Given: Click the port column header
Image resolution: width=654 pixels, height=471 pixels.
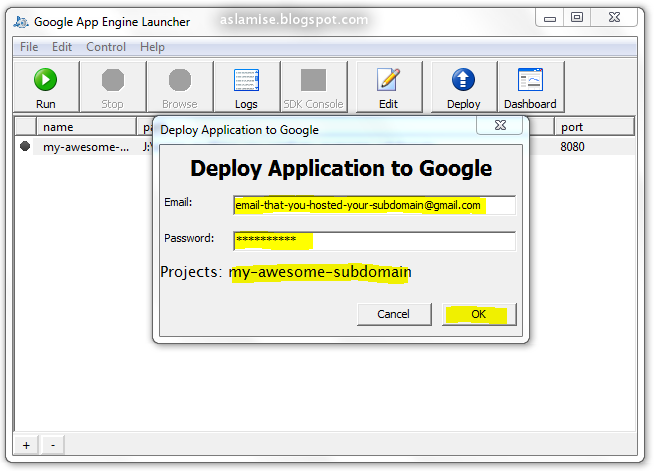Looking at the screenshot, I should pyautogui.click(x=594, y=126).
